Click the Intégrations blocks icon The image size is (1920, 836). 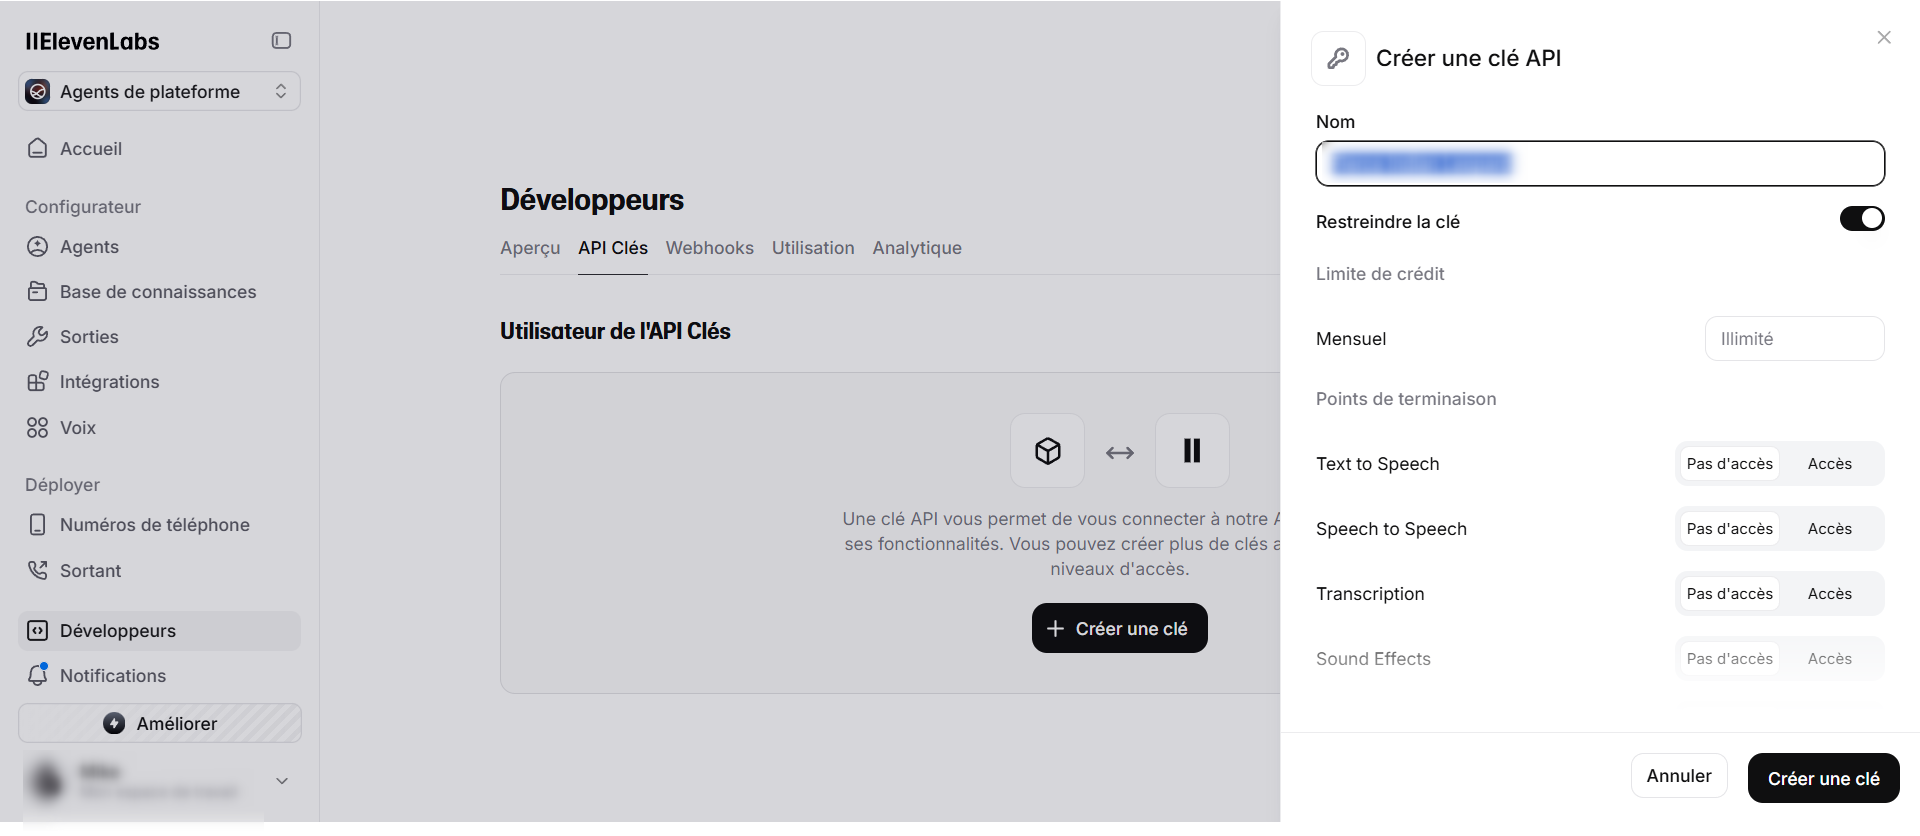[x=38, y=381]
